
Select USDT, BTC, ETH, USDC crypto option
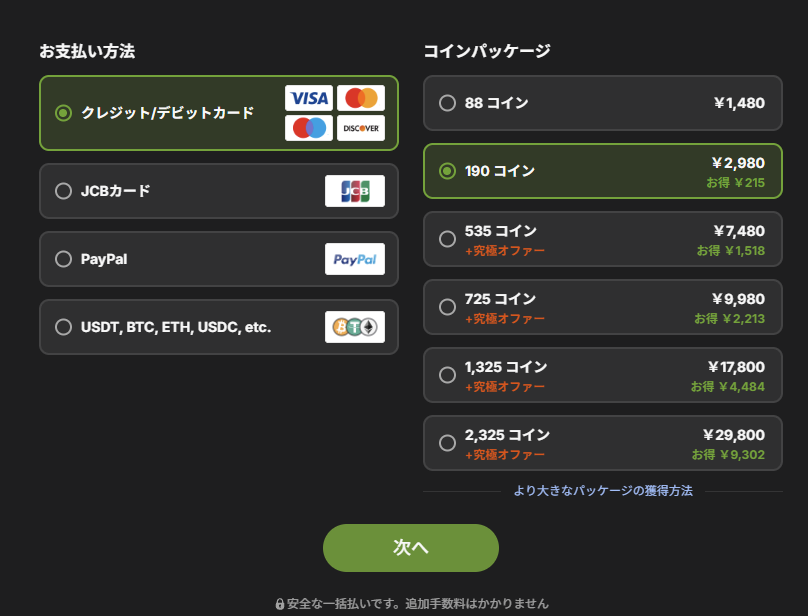point(218,327)
